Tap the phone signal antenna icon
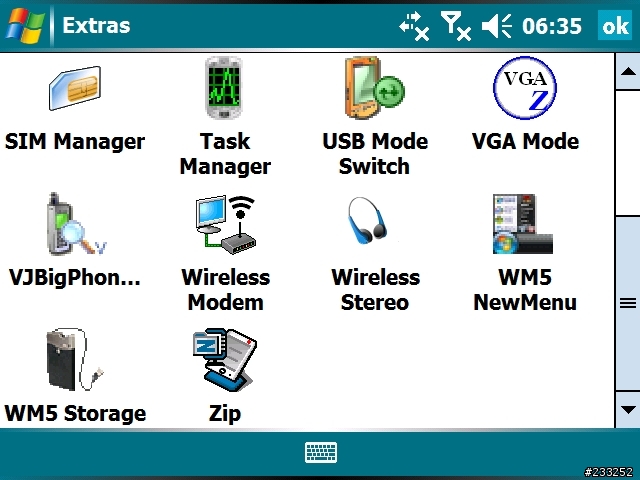640x480 pixels. point(456,26)
